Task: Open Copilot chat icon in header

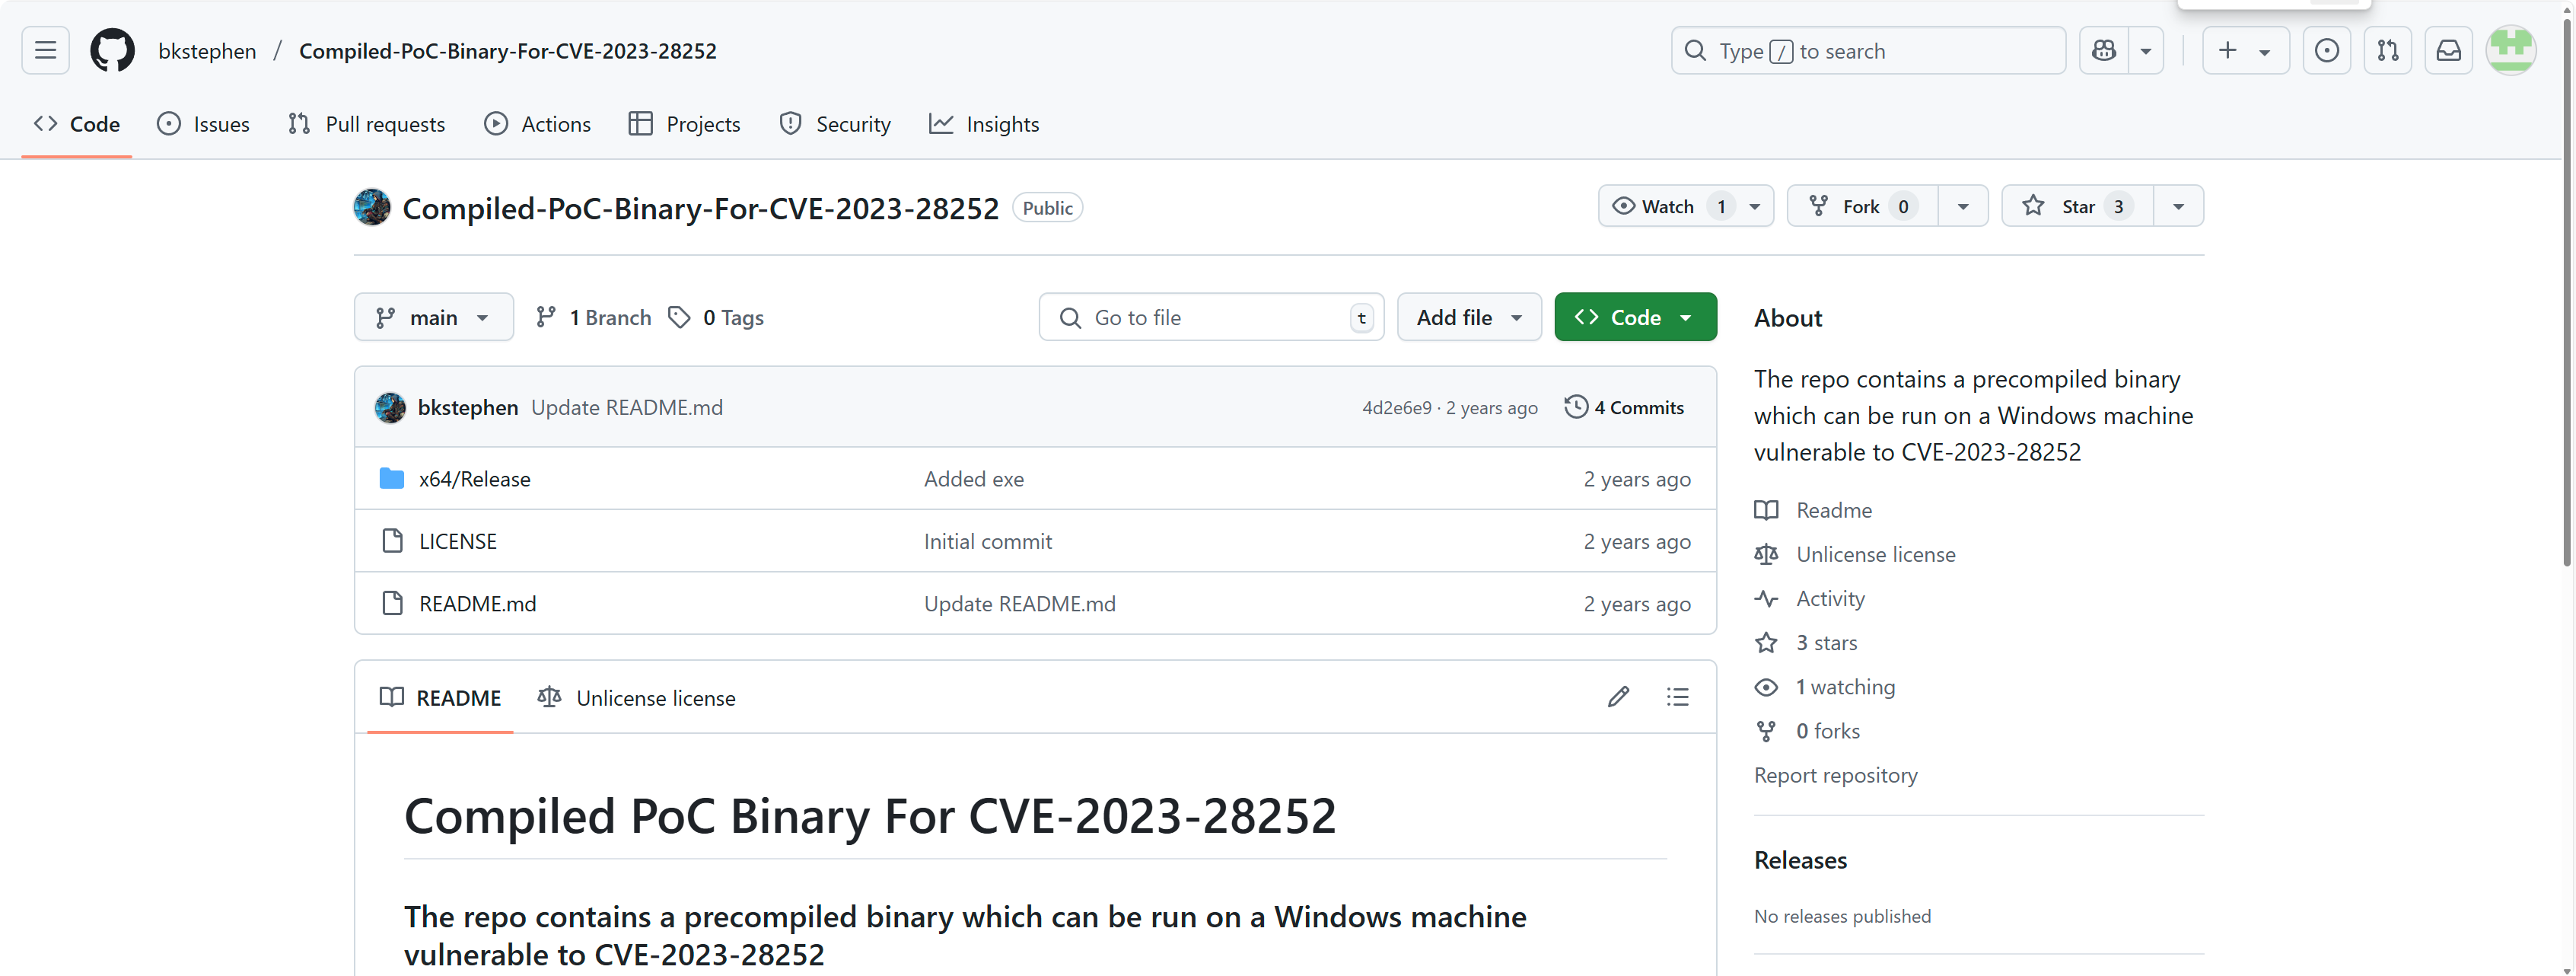Action: (x=2104, y=51)
